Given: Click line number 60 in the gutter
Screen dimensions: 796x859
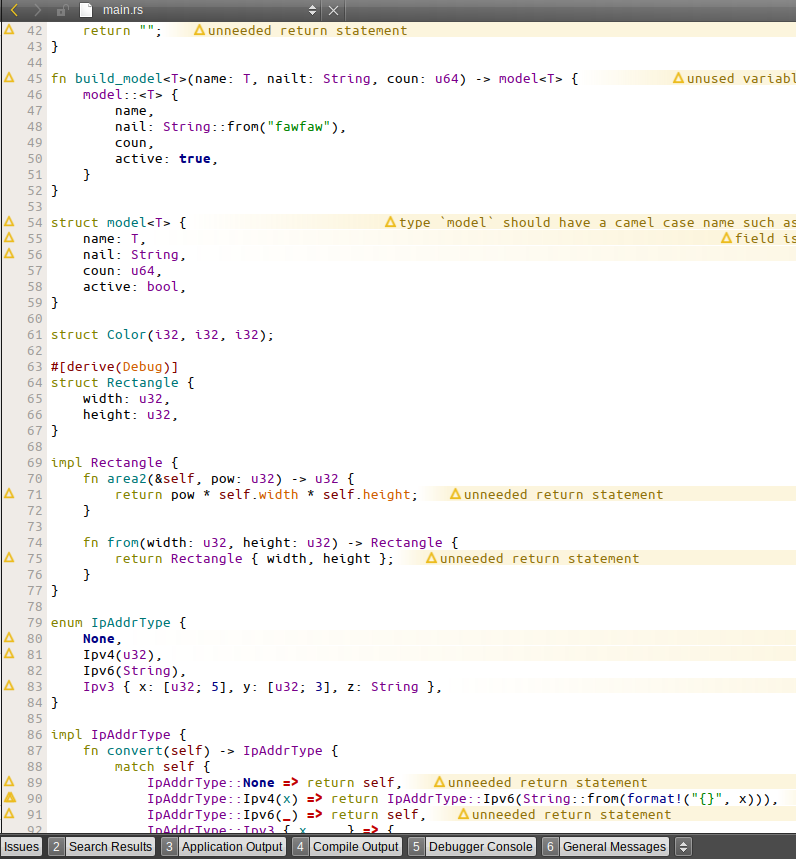Looking at the screenshot, I should point(35,319).
